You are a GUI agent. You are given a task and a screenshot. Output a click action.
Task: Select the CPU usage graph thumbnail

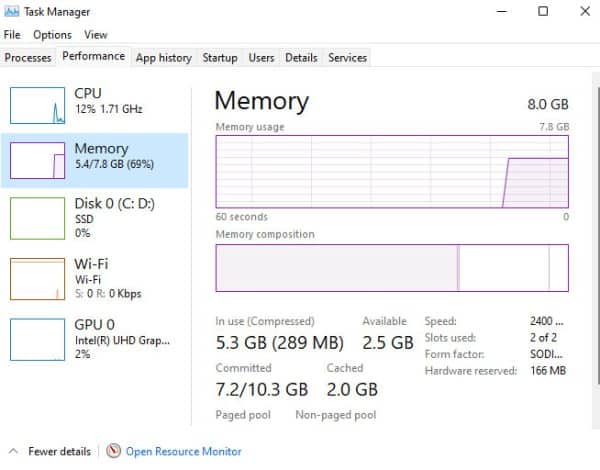[38, 104]
